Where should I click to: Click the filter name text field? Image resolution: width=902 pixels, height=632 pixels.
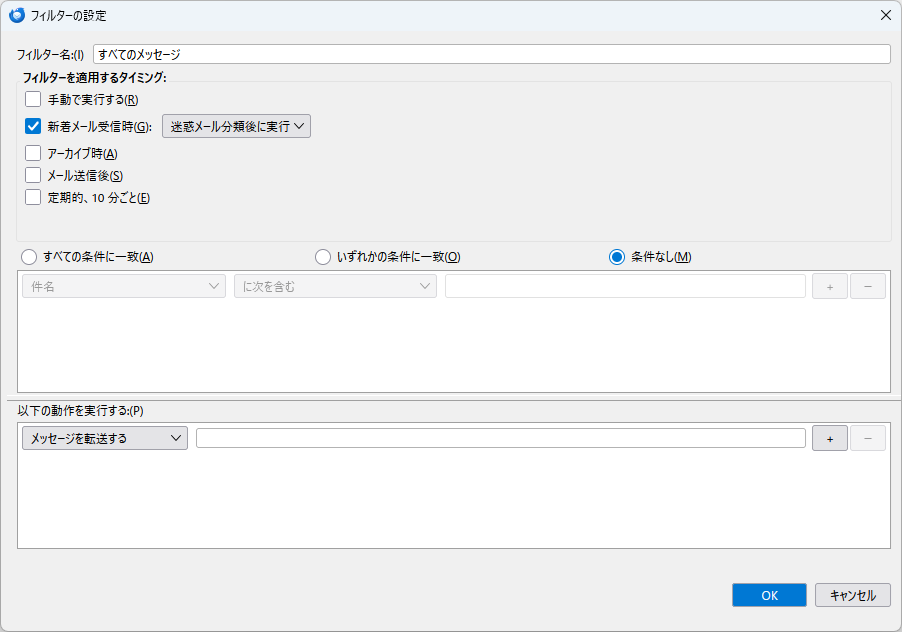(x=491, y=54)
